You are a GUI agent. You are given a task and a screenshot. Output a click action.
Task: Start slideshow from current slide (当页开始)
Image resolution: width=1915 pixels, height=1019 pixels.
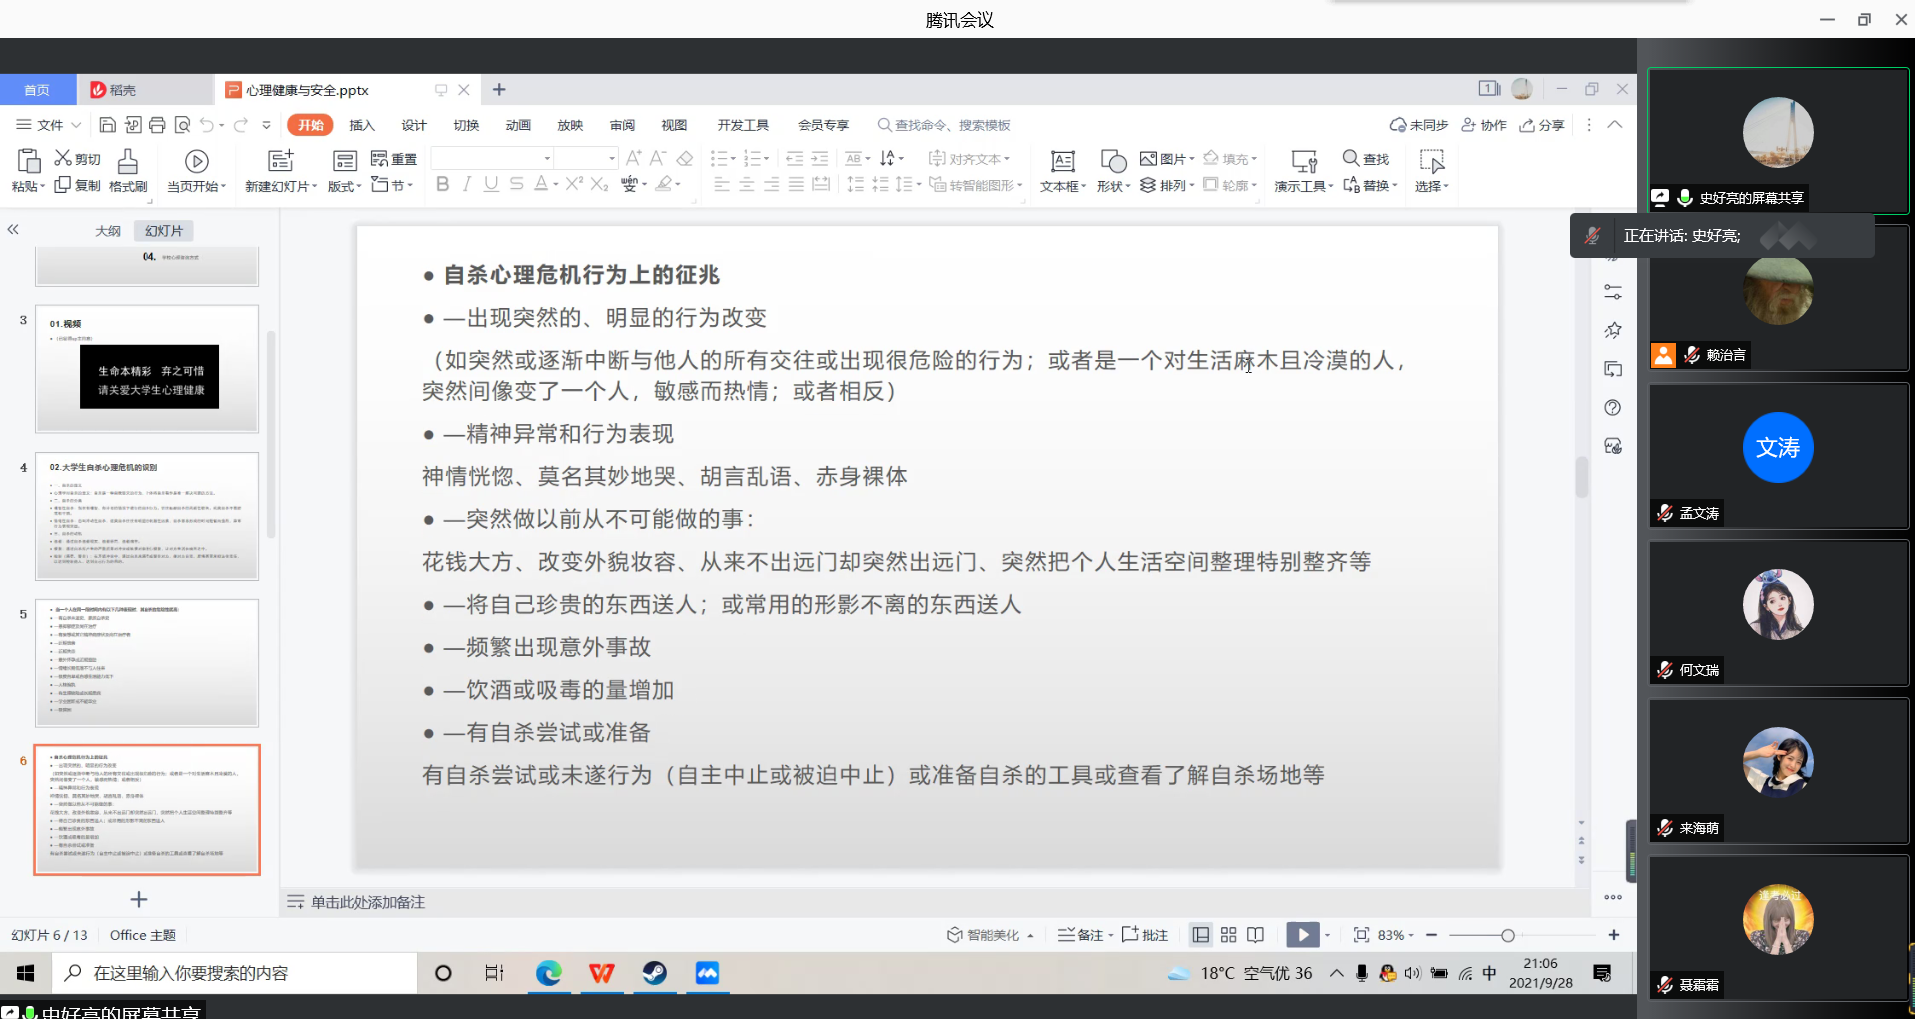coord(196,170)
